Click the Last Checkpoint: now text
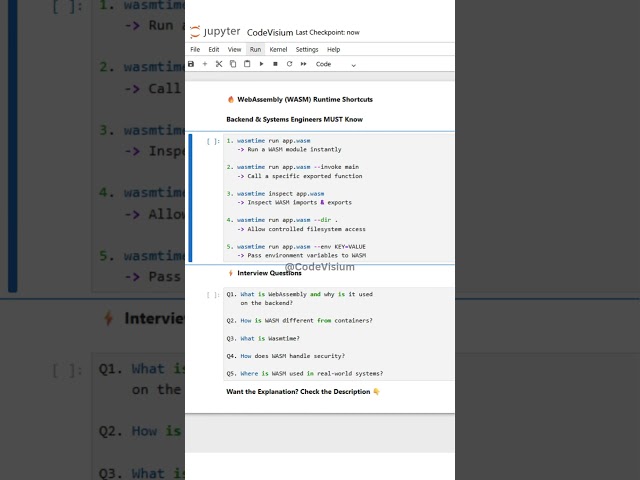The width and height of the screenshot is (640, 480). coord(327,33)
